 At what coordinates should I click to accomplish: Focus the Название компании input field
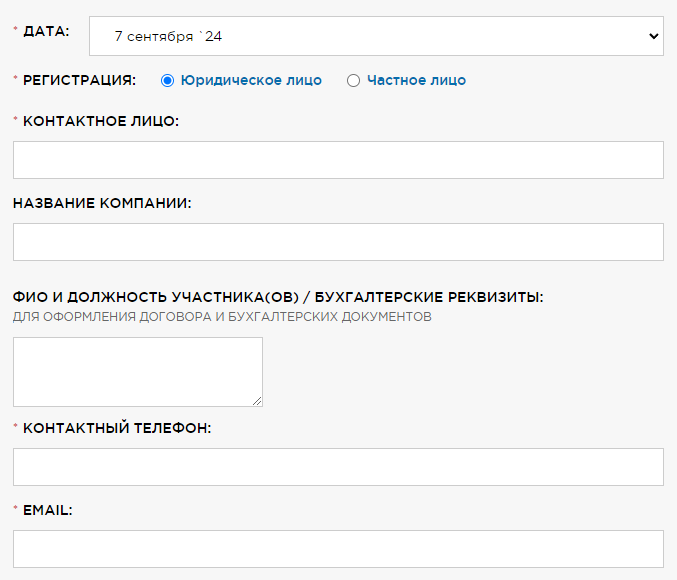coord(338,242)
